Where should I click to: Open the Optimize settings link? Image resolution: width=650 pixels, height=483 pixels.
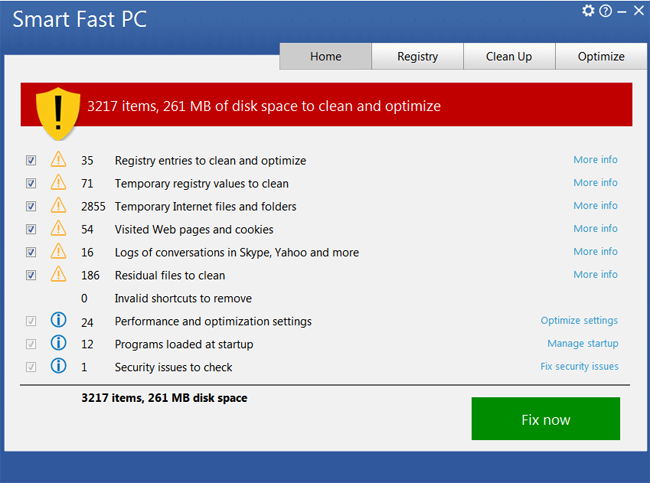(579, 321)
